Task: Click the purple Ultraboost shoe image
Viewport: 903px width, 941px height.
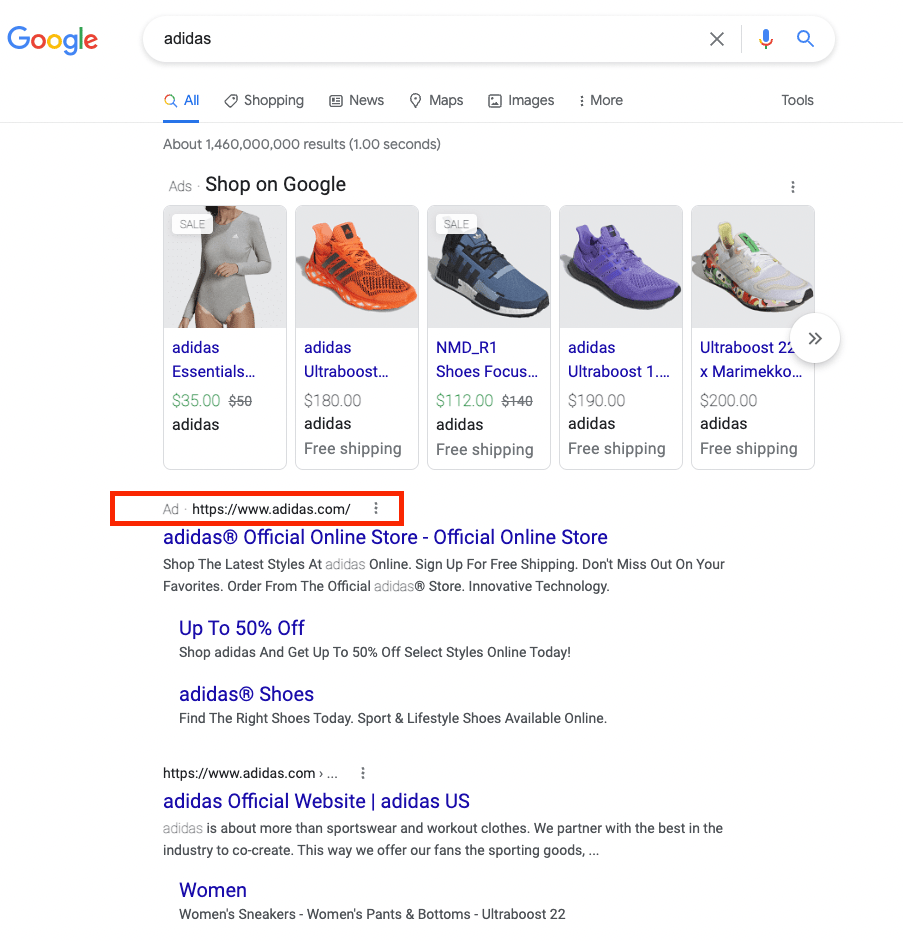Action: (x=621, y=267)
